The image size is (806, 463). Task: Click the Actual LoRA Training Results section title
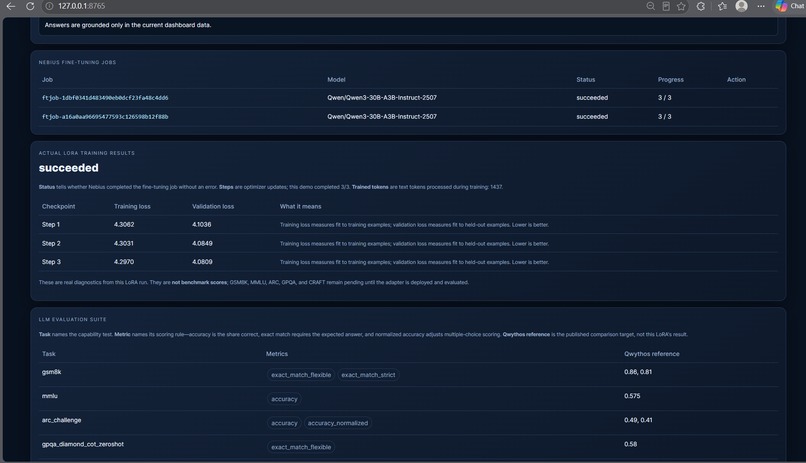click(86, 153)
